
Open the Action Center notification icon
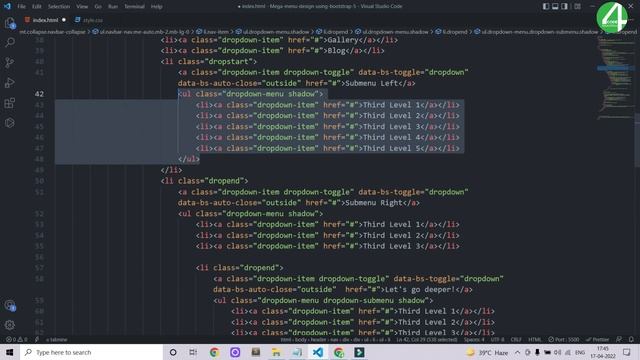[627, 352]
